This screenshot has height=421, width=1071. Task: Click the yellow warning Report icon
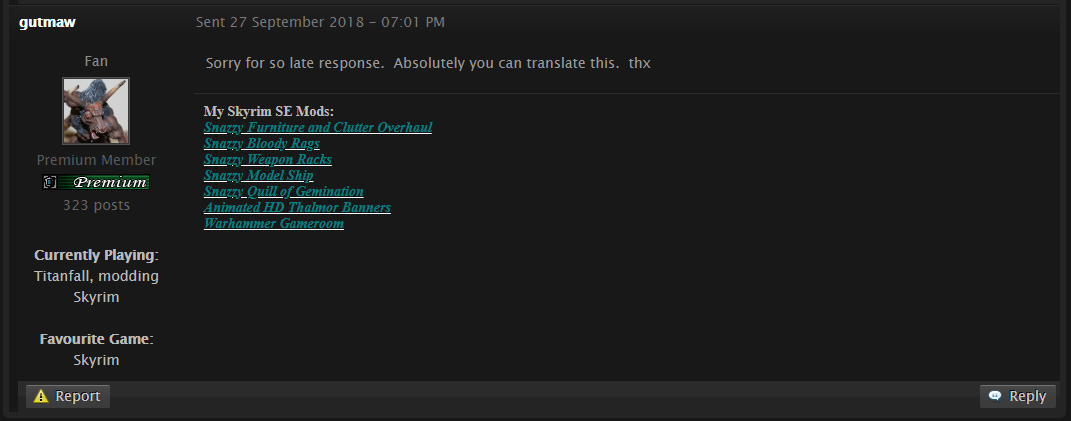(x=41, y=396)
